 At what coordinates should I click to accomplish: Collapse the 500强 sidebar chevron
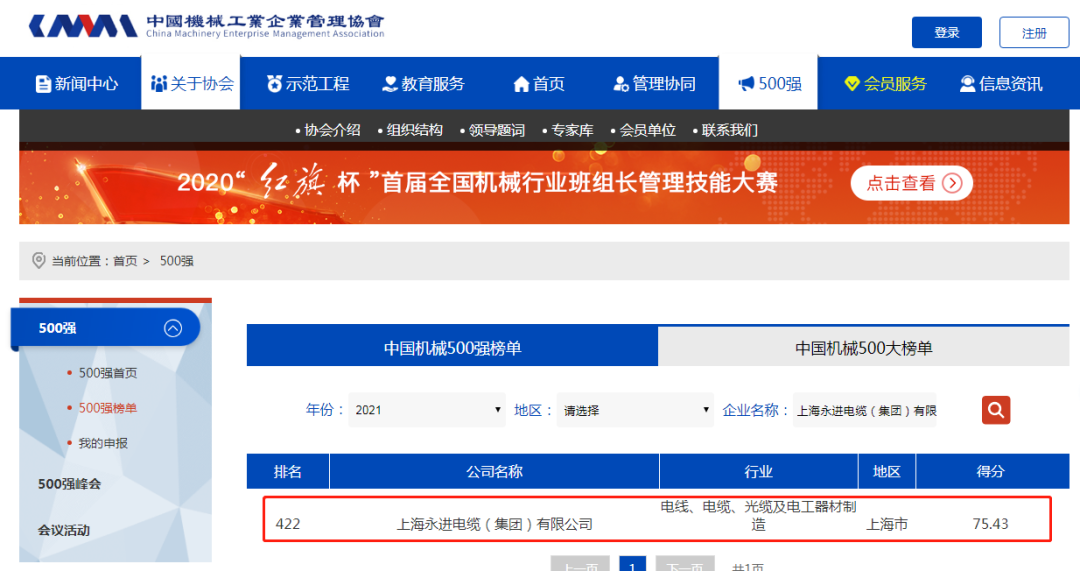173,328
